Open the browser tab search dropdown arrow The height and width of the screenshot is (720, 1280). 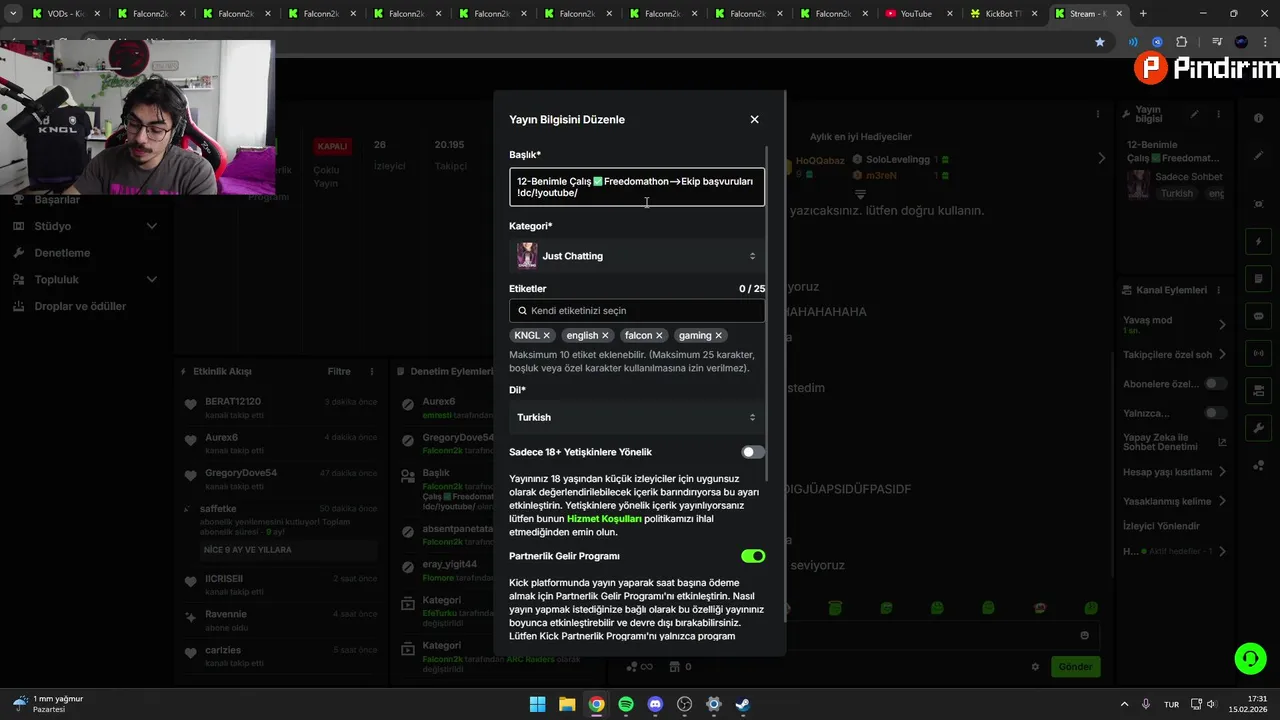(13, 14)
